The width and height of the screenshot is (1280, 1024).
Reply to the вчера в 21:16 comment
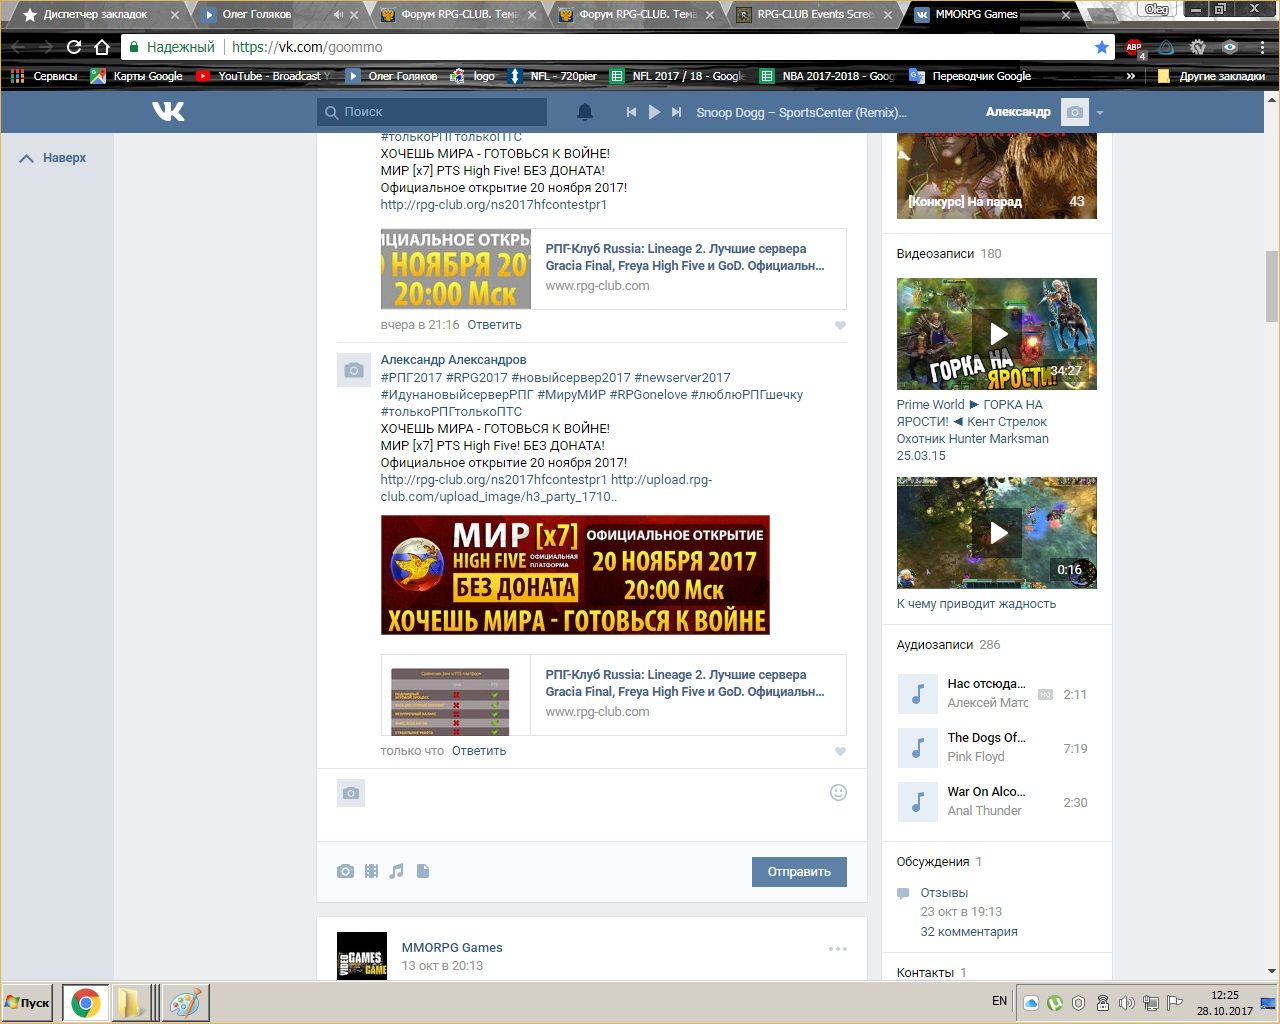(494, 325)
